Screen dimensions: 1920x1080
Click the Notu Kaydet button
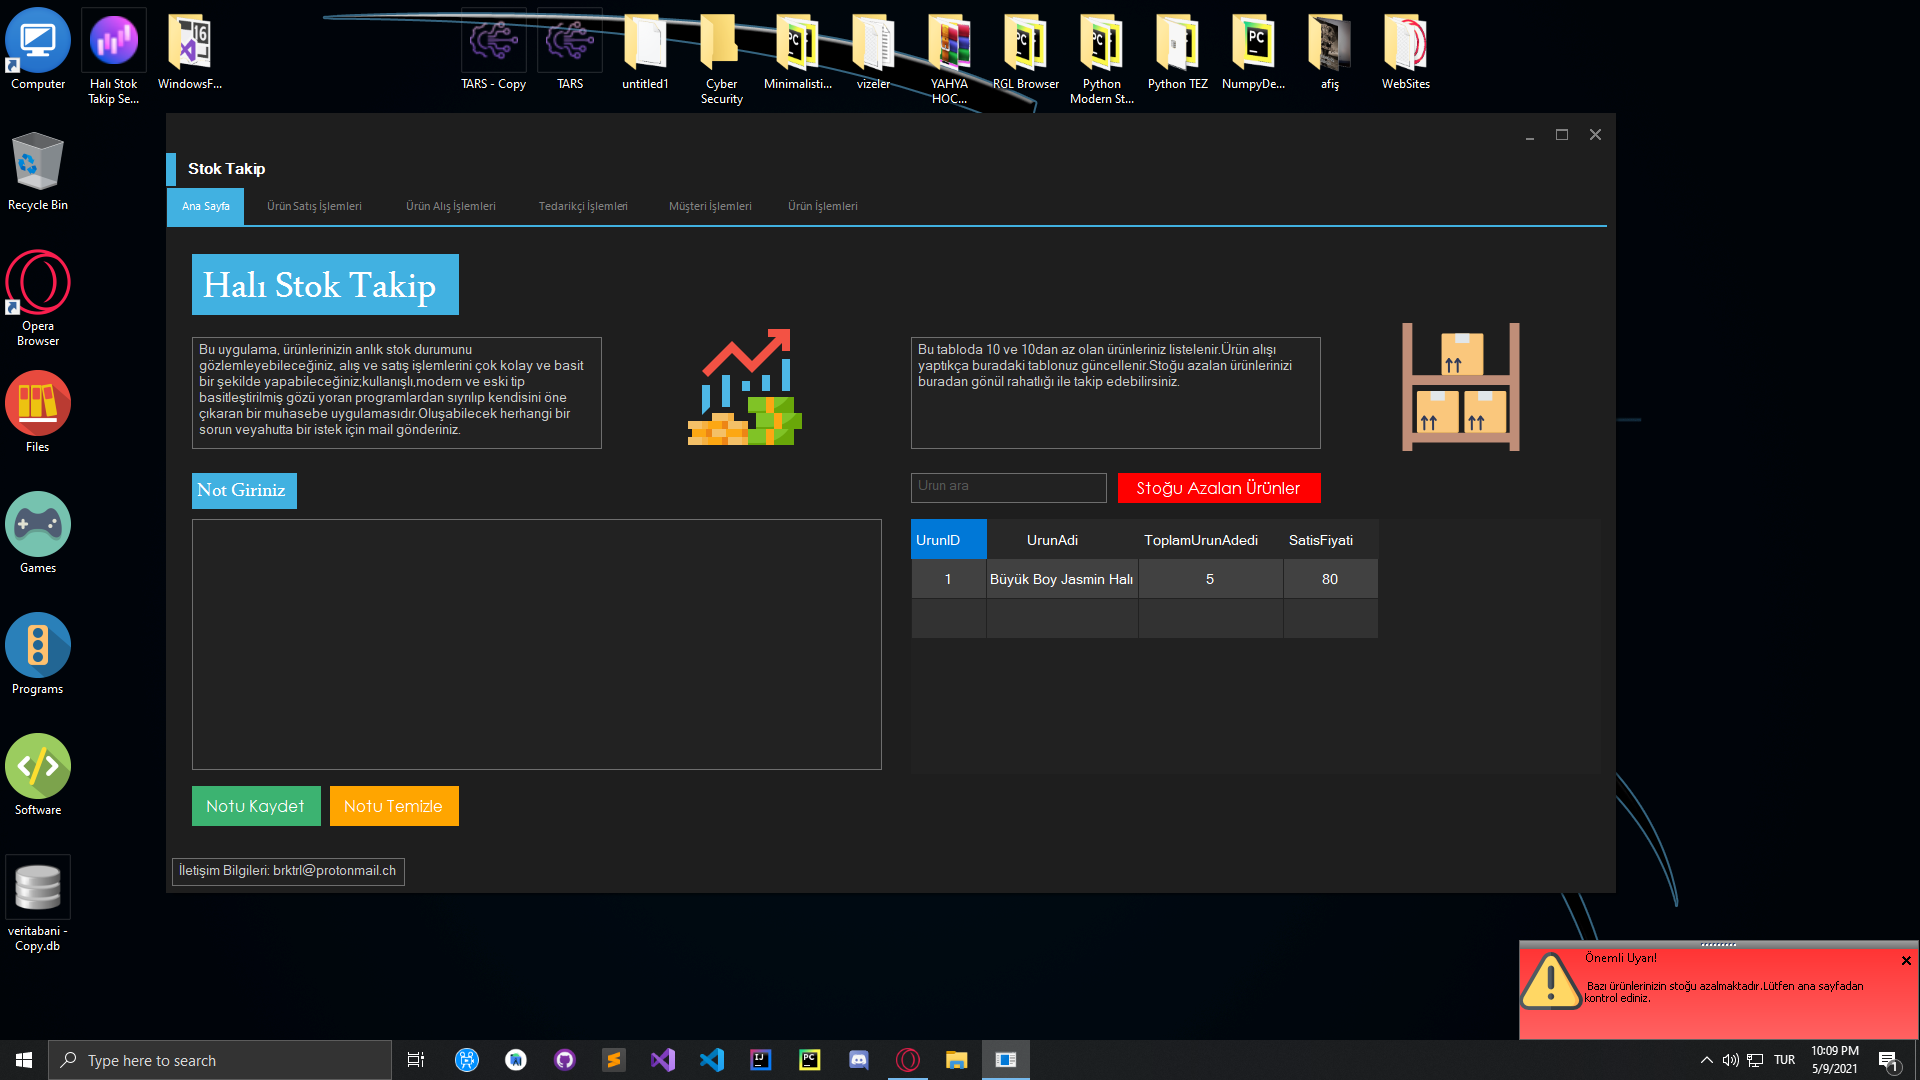[256, 806]
